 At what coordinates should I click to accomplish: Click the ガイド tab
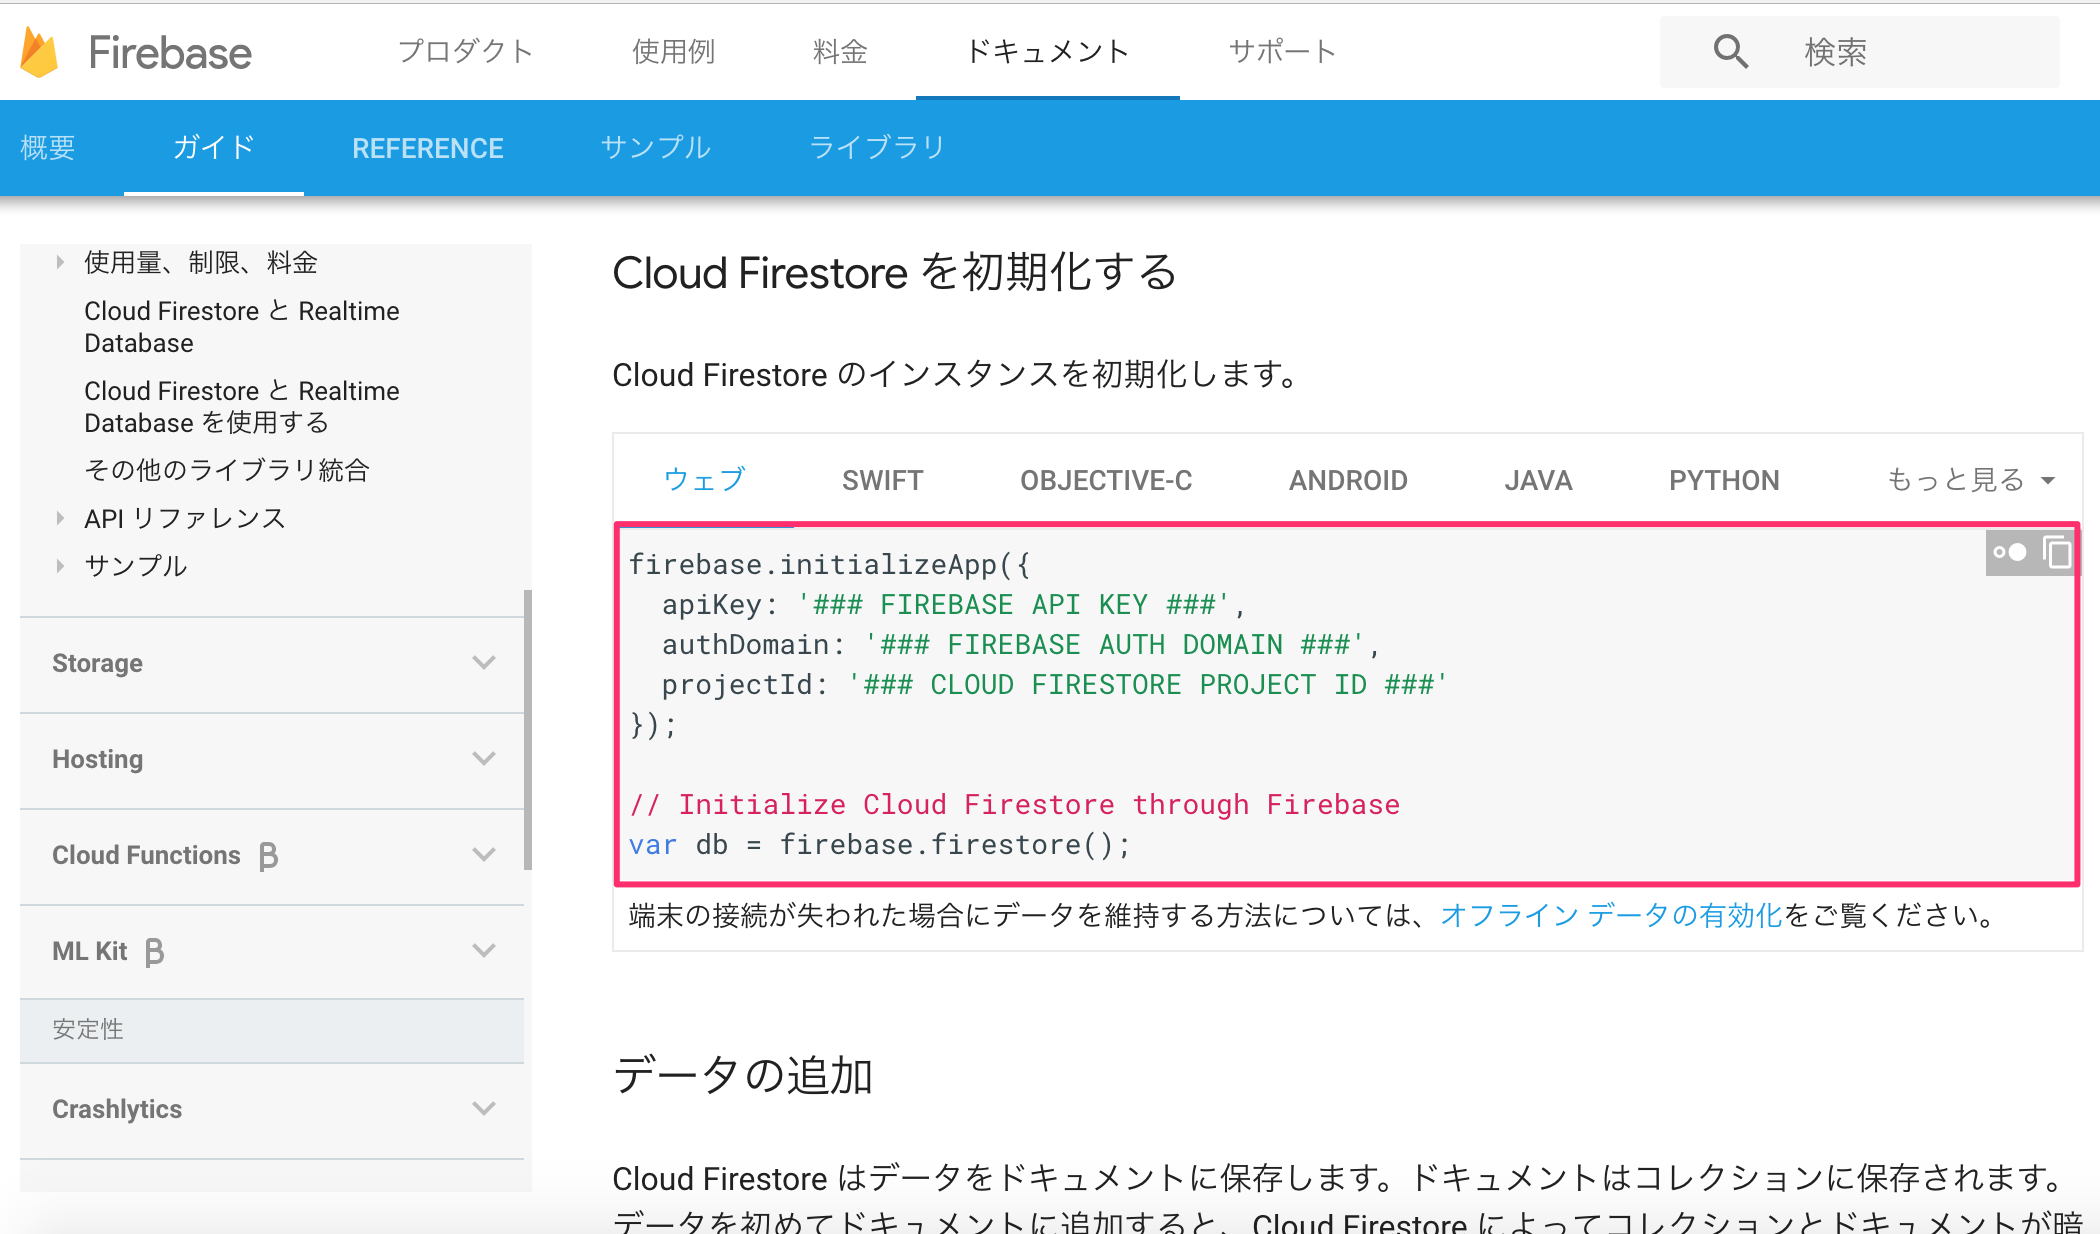pyautogui.click(x=210, y=147)
